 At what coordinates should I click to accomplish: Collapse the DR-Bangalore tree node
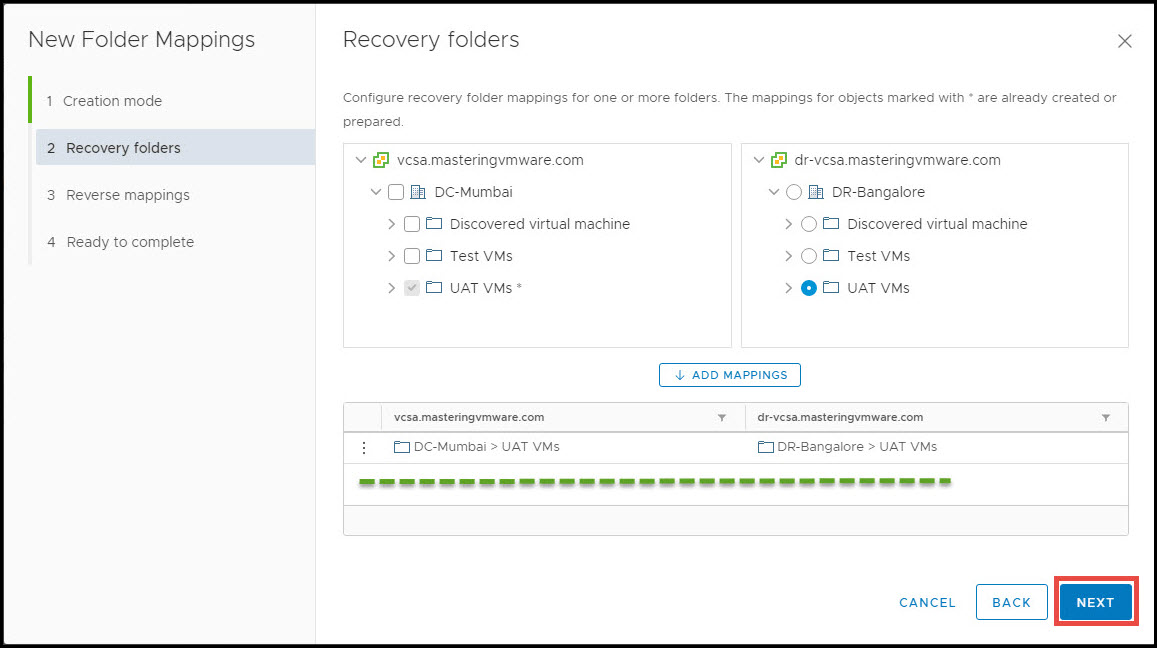tap(773, 192)
